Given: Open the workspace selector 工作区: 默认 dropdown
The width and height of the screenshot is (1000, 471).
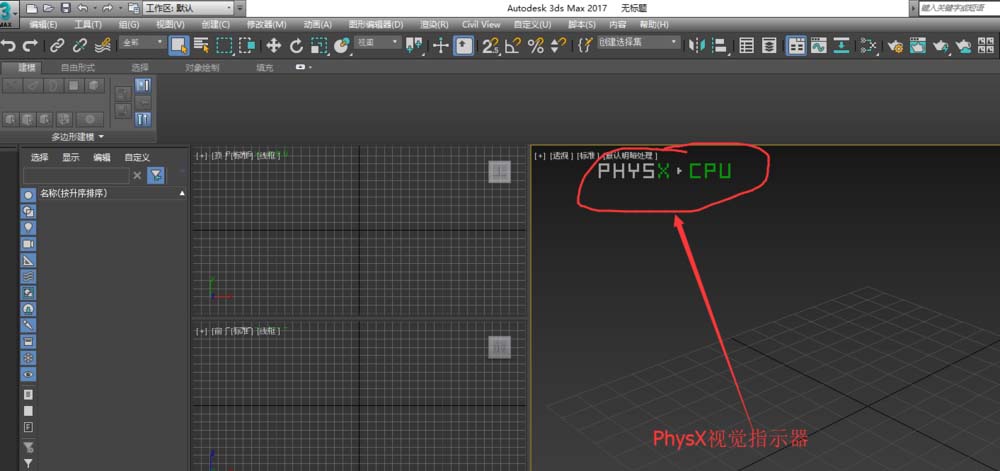Looking at the screenshot, I should [189, 8].
